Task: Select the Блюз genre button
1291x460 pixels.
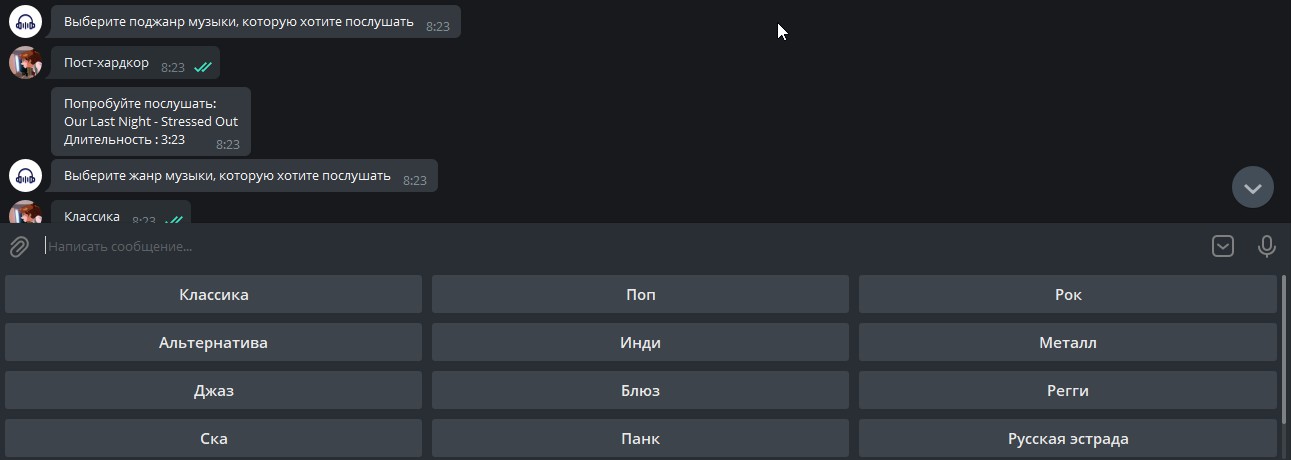Action: [640, 391]
